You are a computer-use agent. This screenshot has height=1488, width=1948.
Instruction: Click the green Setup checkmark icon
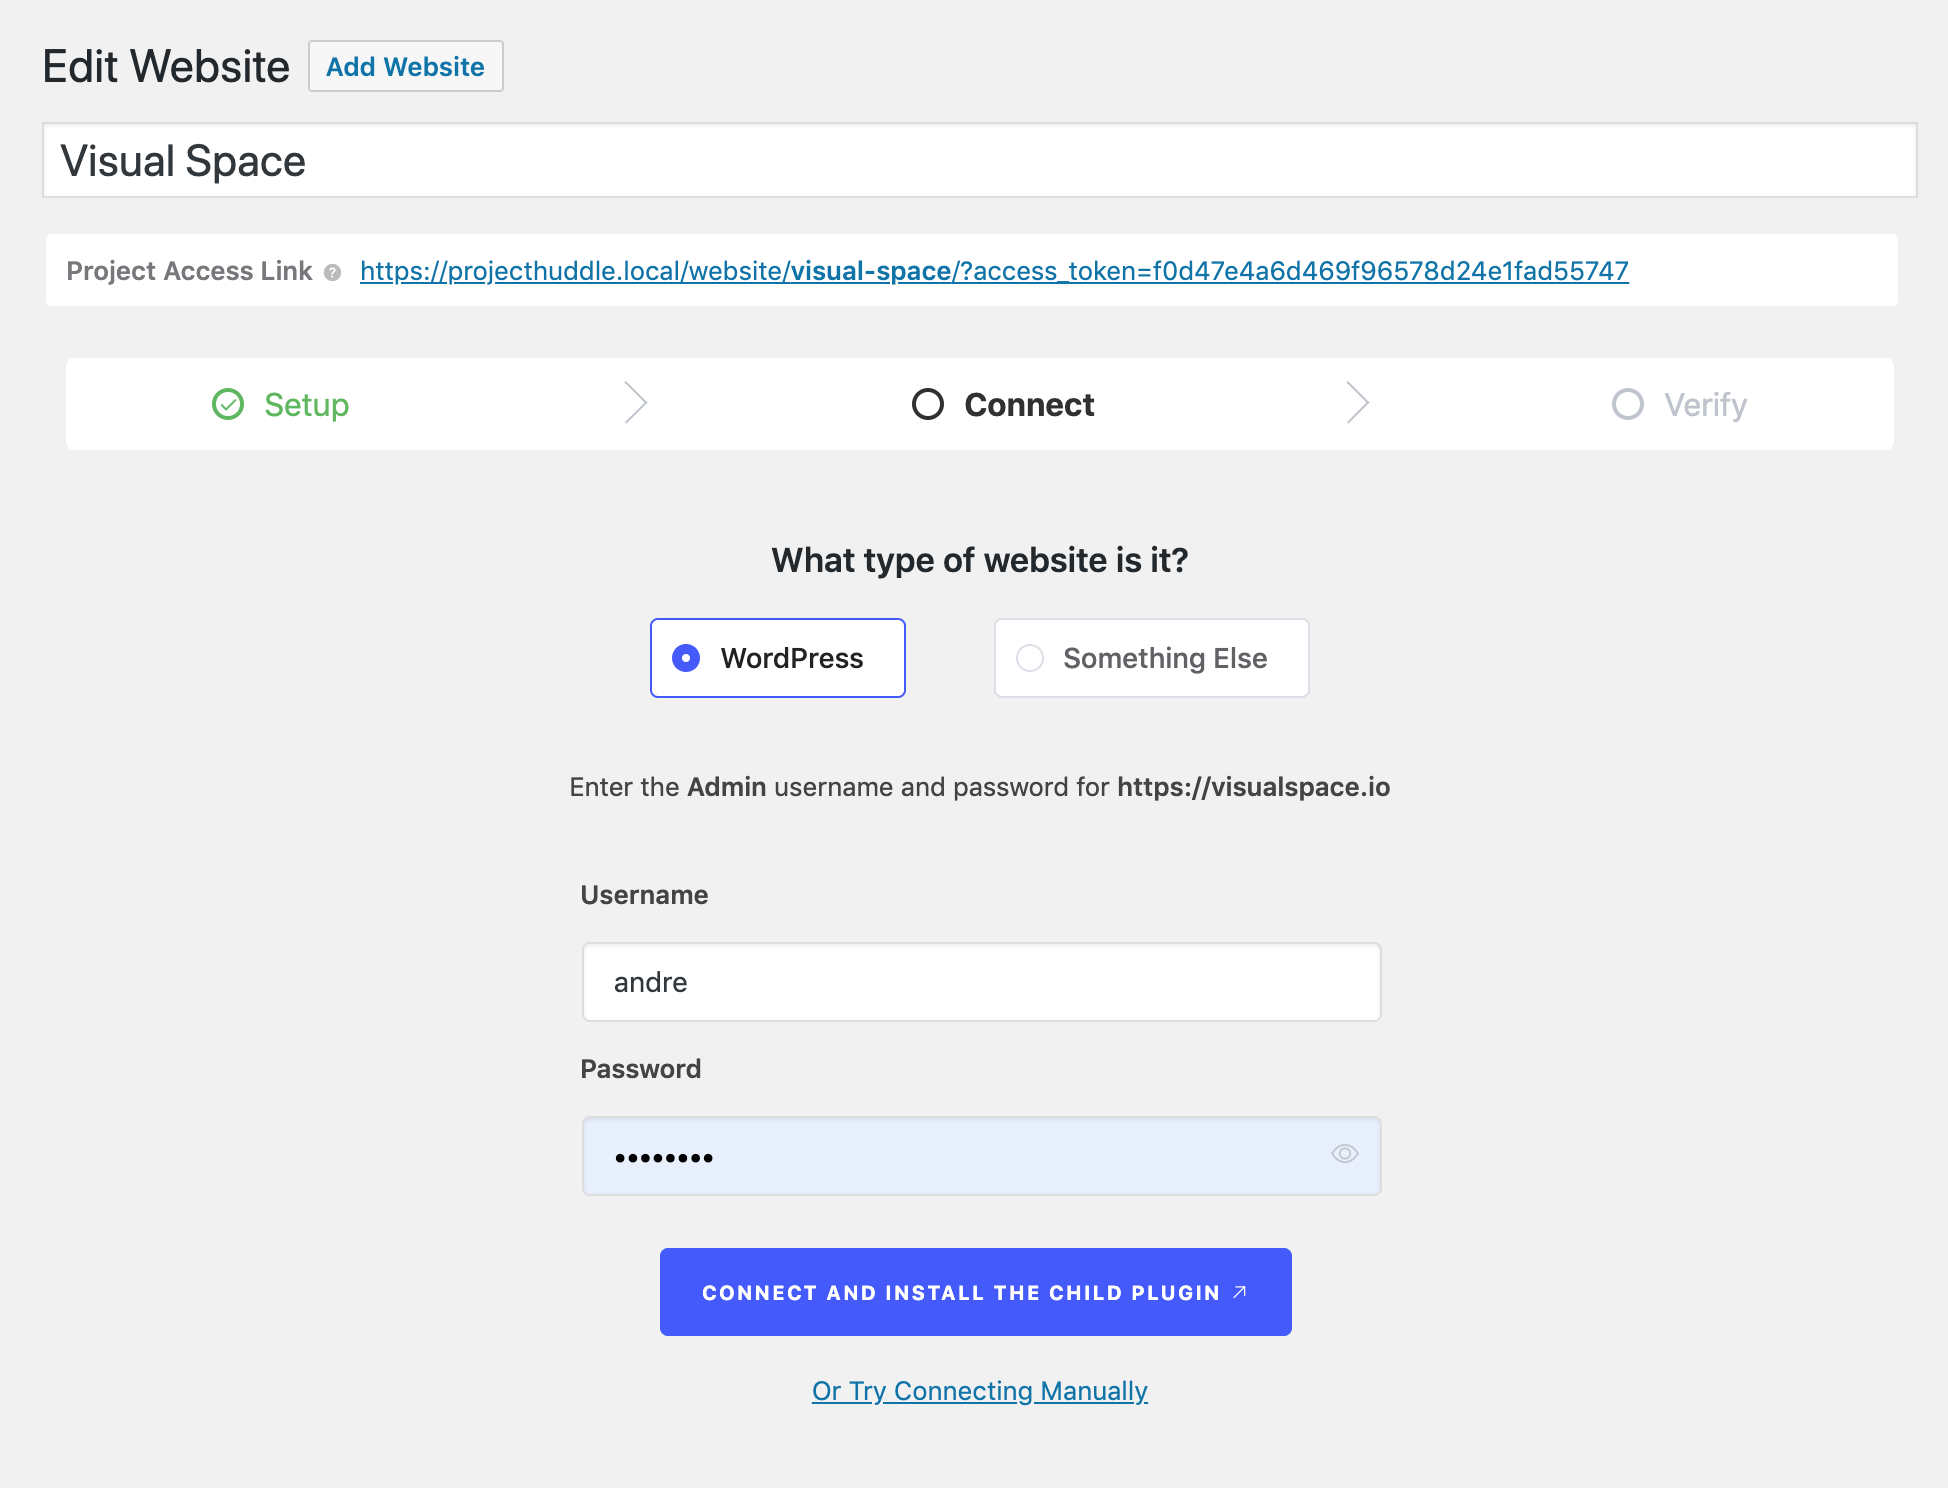click(228, 404)
